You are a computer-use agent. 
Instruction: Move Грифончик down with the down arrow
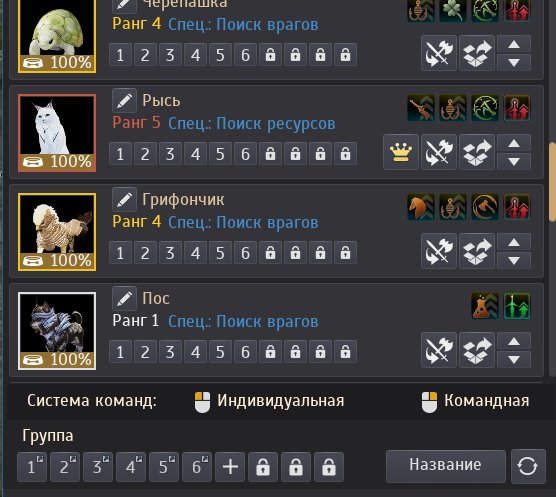pos(514,261)
